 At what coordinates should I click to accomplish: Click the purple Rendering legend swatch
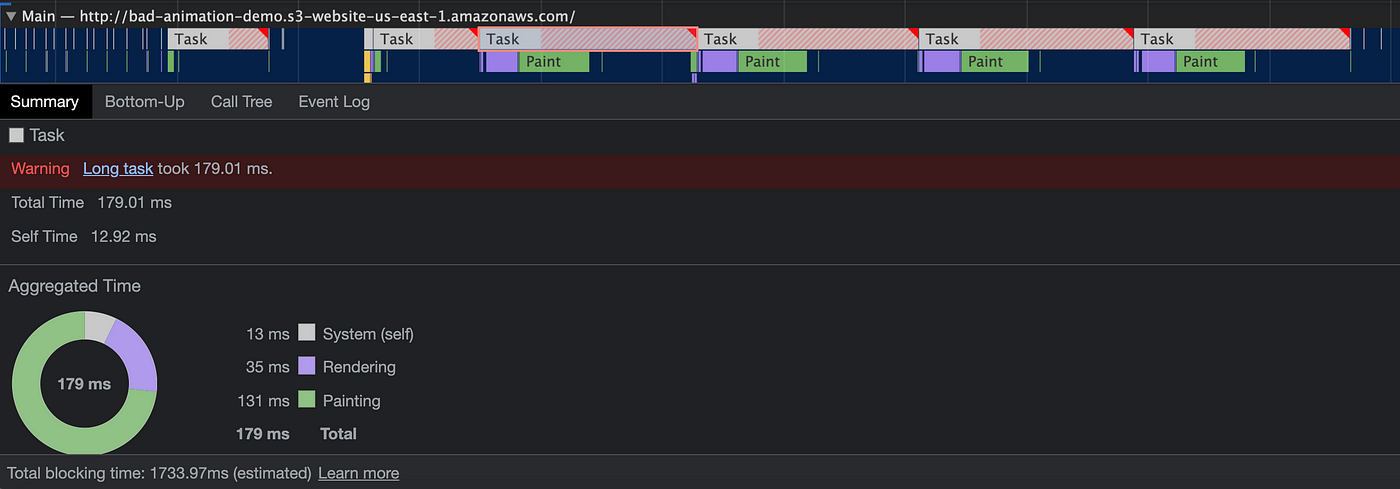[306, 366]
